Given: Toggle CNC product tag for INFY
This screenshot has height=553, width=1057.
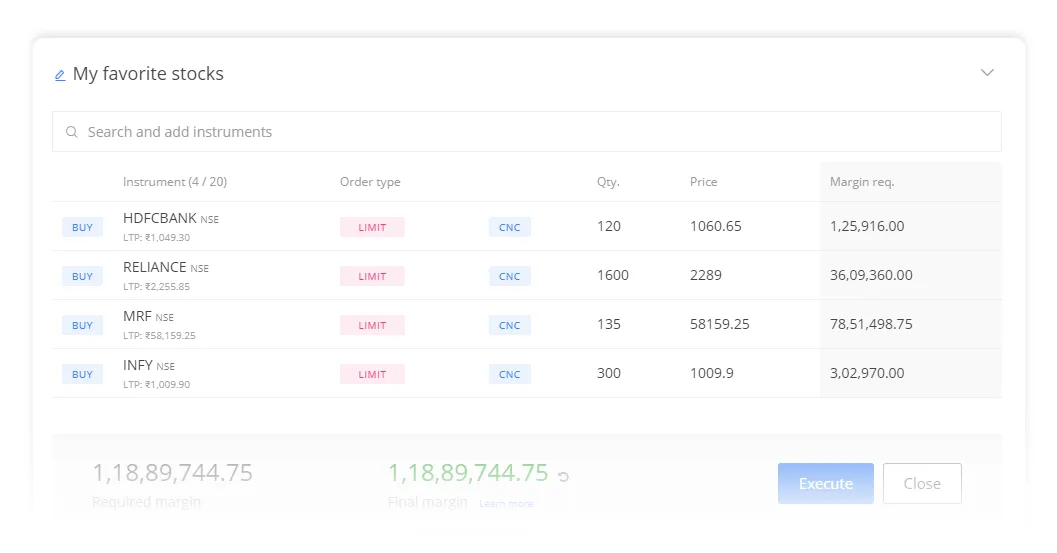Looking at the screenshot, I should (510, 374).
